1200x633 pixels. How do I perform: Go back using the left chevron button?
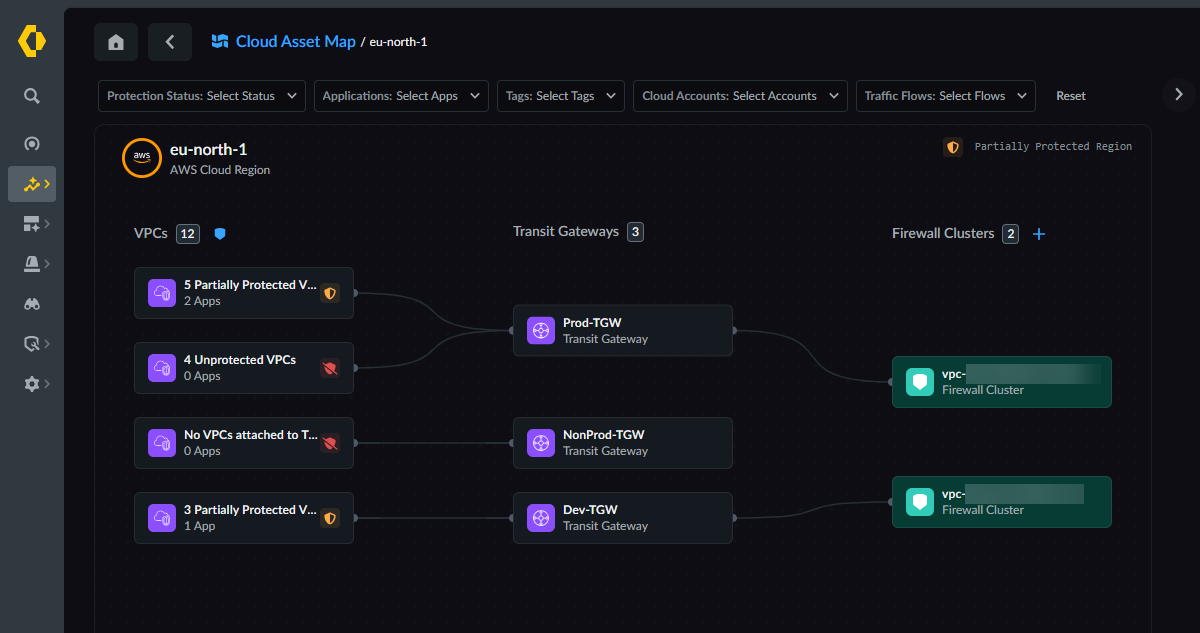(170, 42)
